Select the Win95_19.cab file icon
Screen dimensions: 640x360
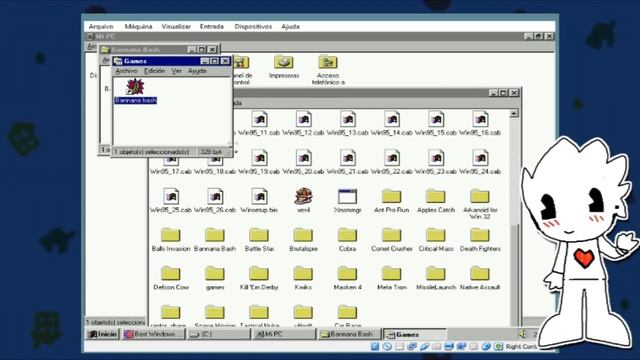[259, 158]
